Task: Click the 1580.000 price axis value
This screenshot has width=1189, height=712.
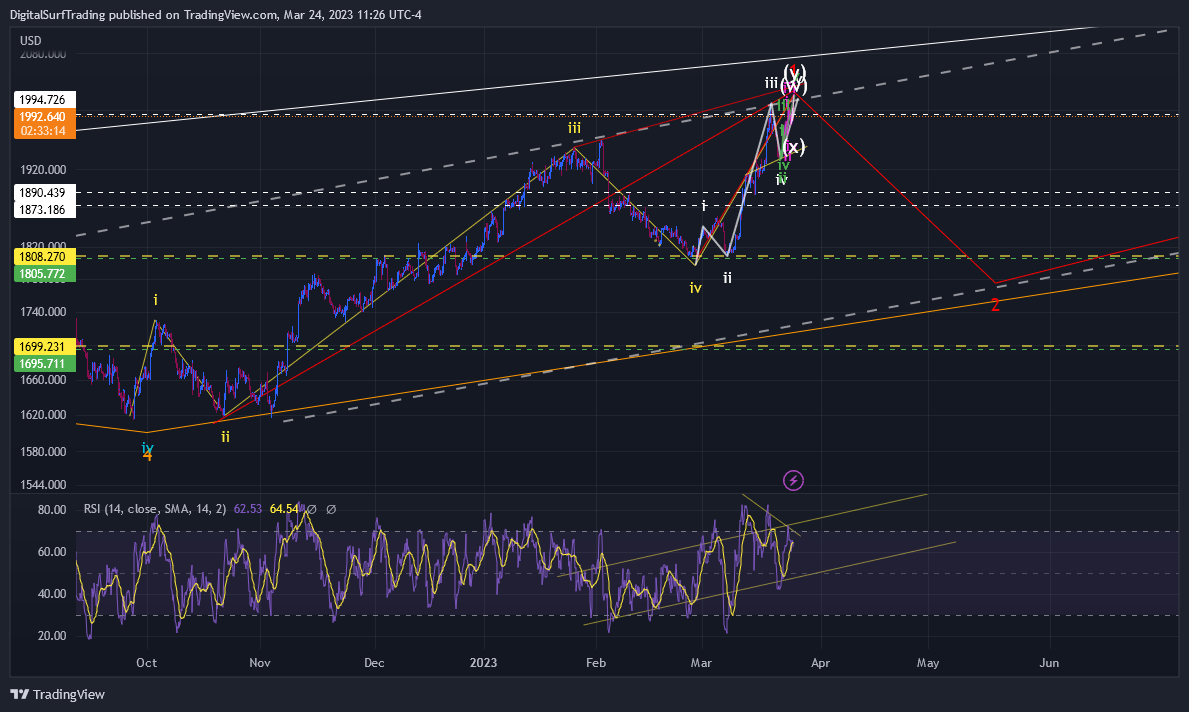Action: (42, 451)
